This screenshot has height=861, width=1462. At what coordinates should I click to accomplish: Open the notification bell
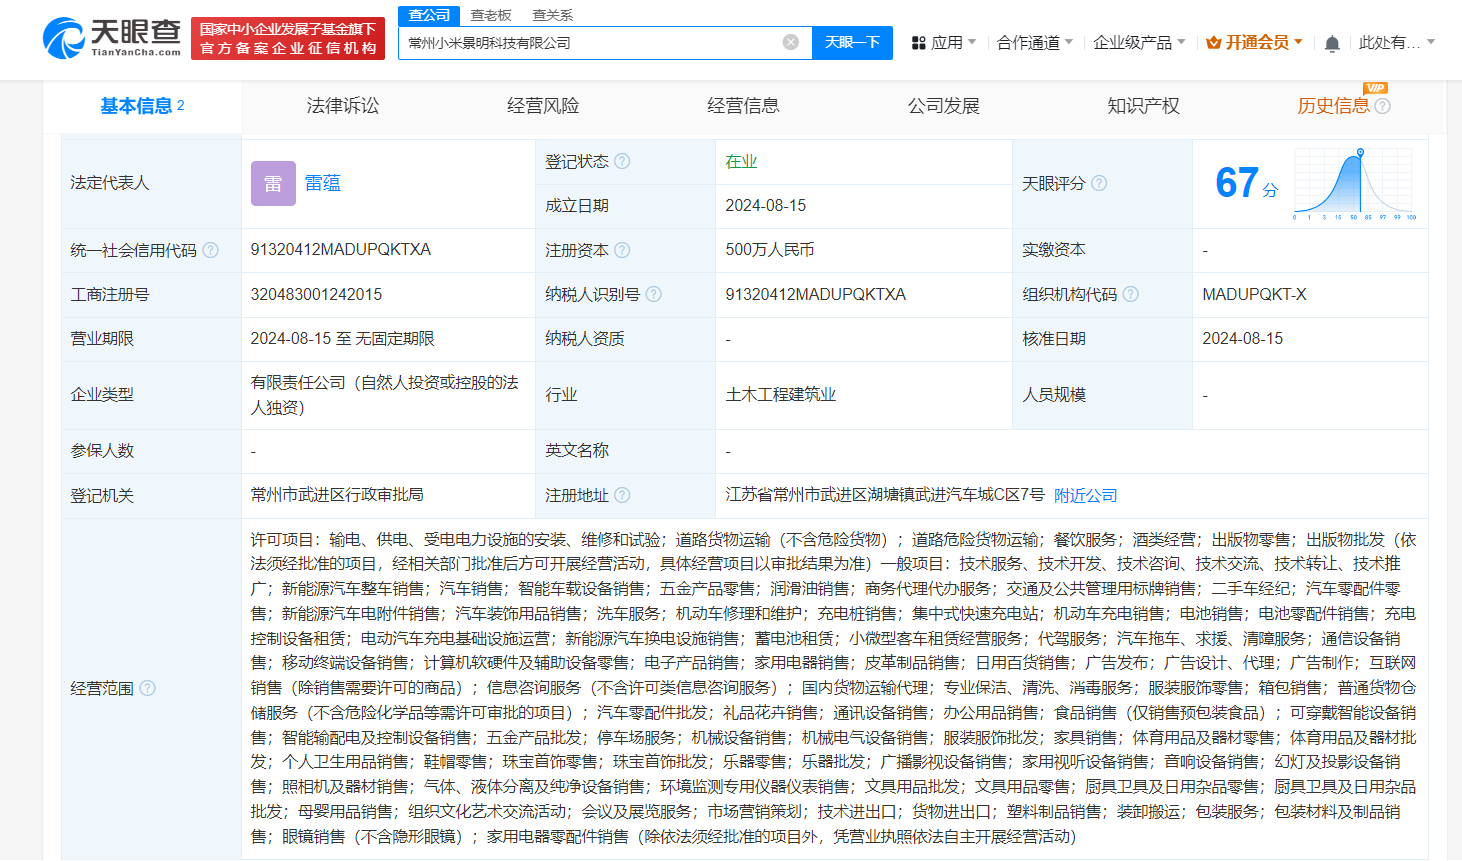[1331, 42]
